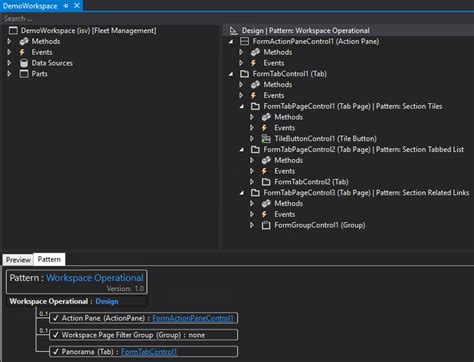Click the TileButtonControl1 tile button icon

click(266, 139)
